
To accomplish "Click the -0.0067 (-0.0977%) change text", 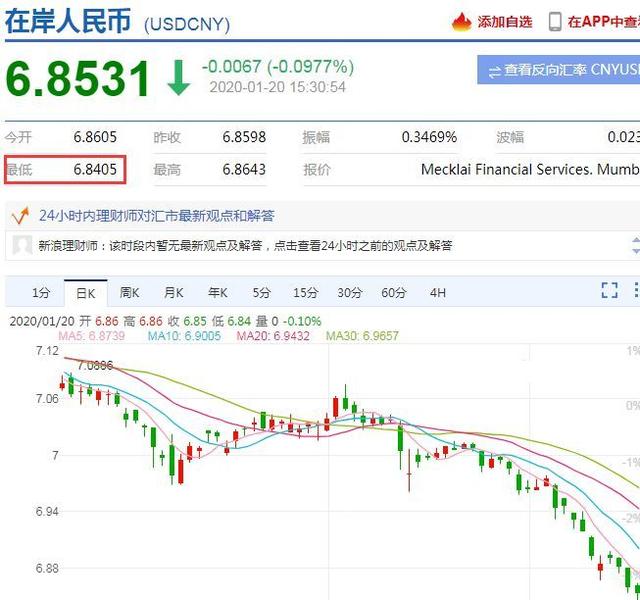I will point(278,67).
